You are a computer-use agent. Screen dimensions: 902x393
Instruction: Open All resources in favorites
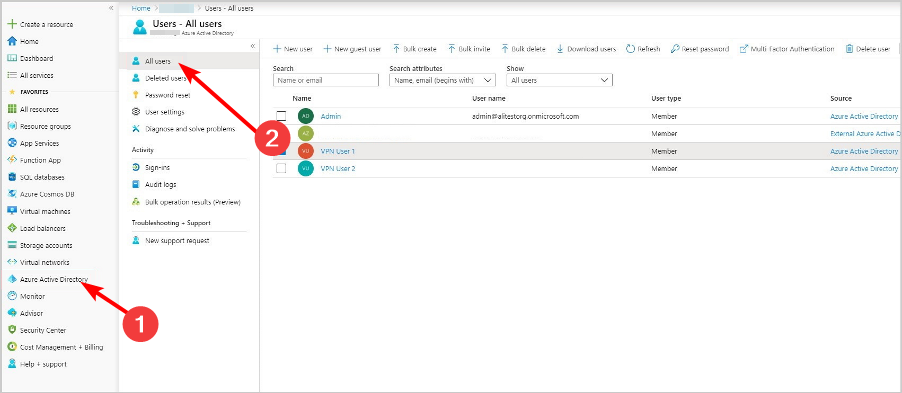[x=39, y=109]
